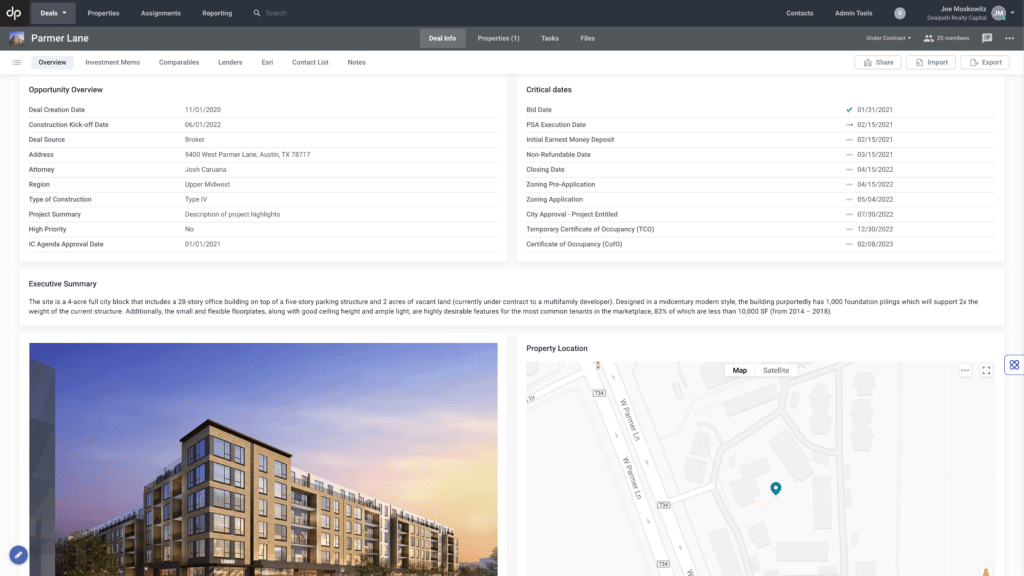Click the Import button
1024x576 pixels.
tap(931, 63)
